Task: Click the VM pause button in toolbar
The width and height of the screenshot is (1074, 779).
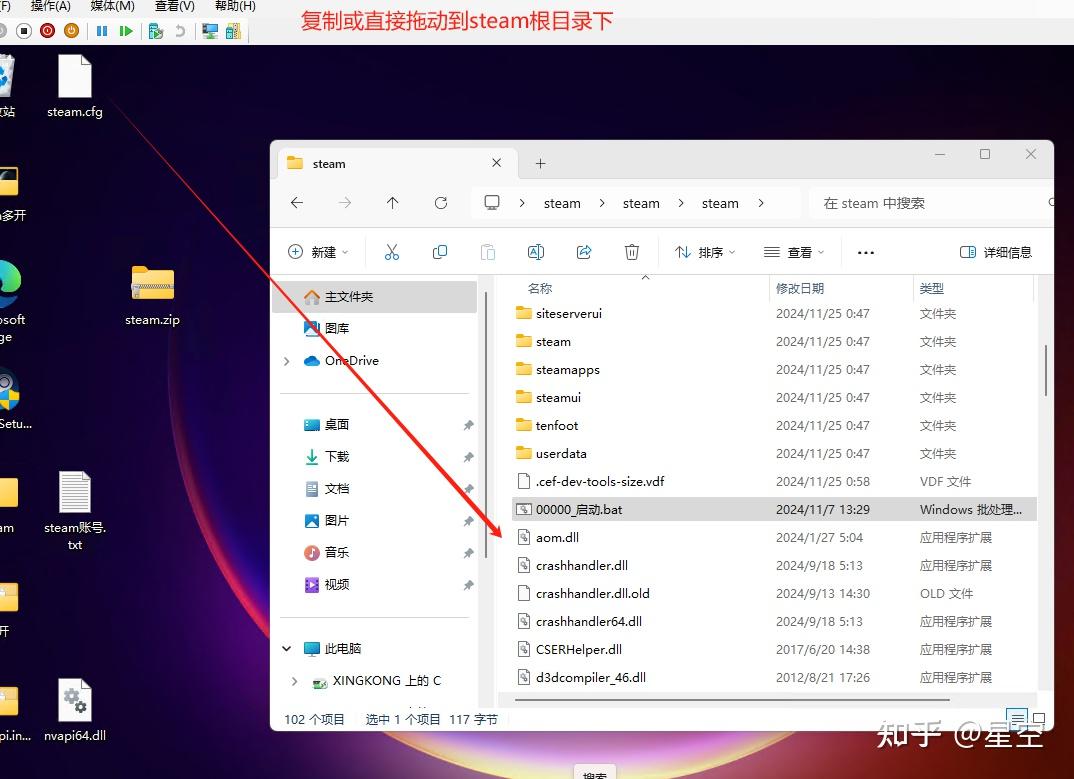Action: coord(102,31)
